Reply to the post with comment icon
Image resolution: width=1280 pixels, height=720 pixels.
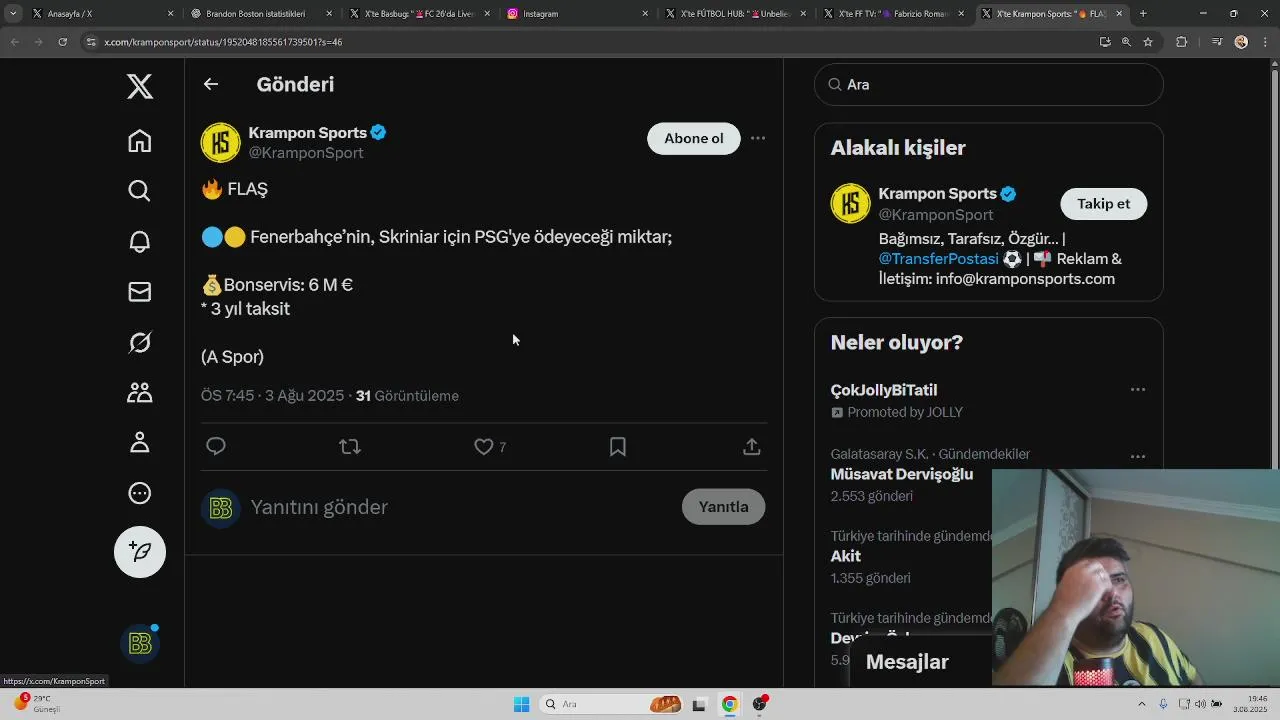(x=216, y=446)
